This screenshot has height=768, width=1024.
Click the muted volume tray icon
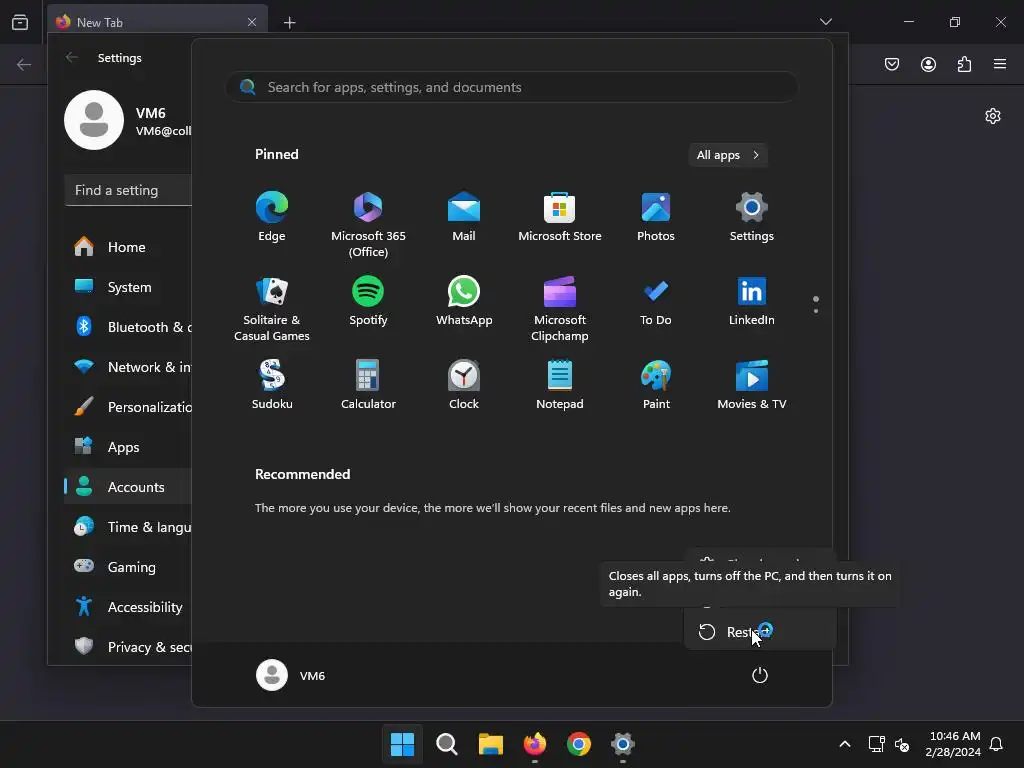coord(902,744)
